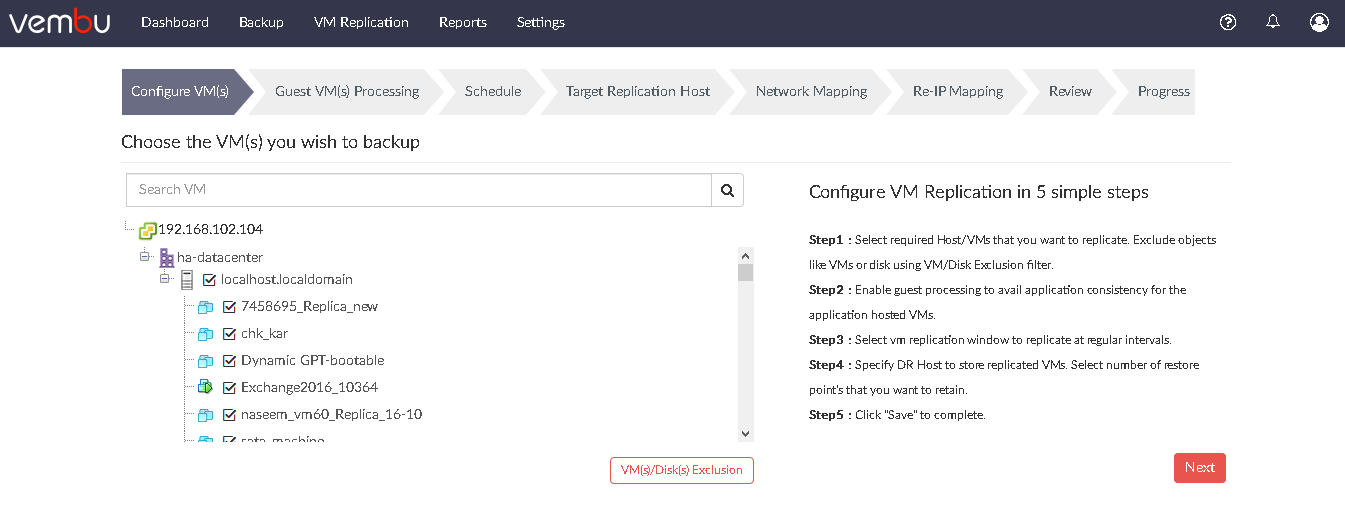Uncheck 7458695_Replica_new checkbox
This screenshot has width=1345, height=521.
(229, 307)
